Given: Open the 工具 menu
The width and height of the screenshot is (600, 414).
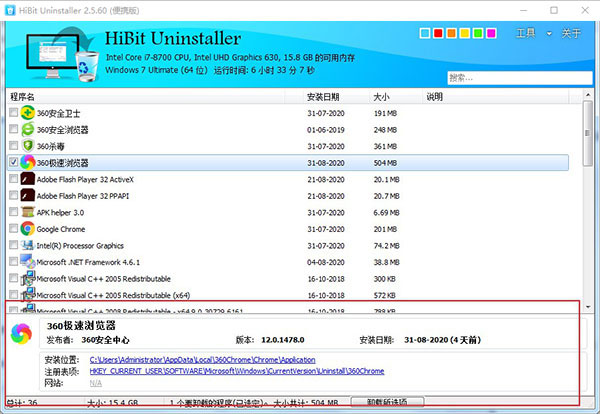Looking at the screenshot, I should tap(526, 33).
